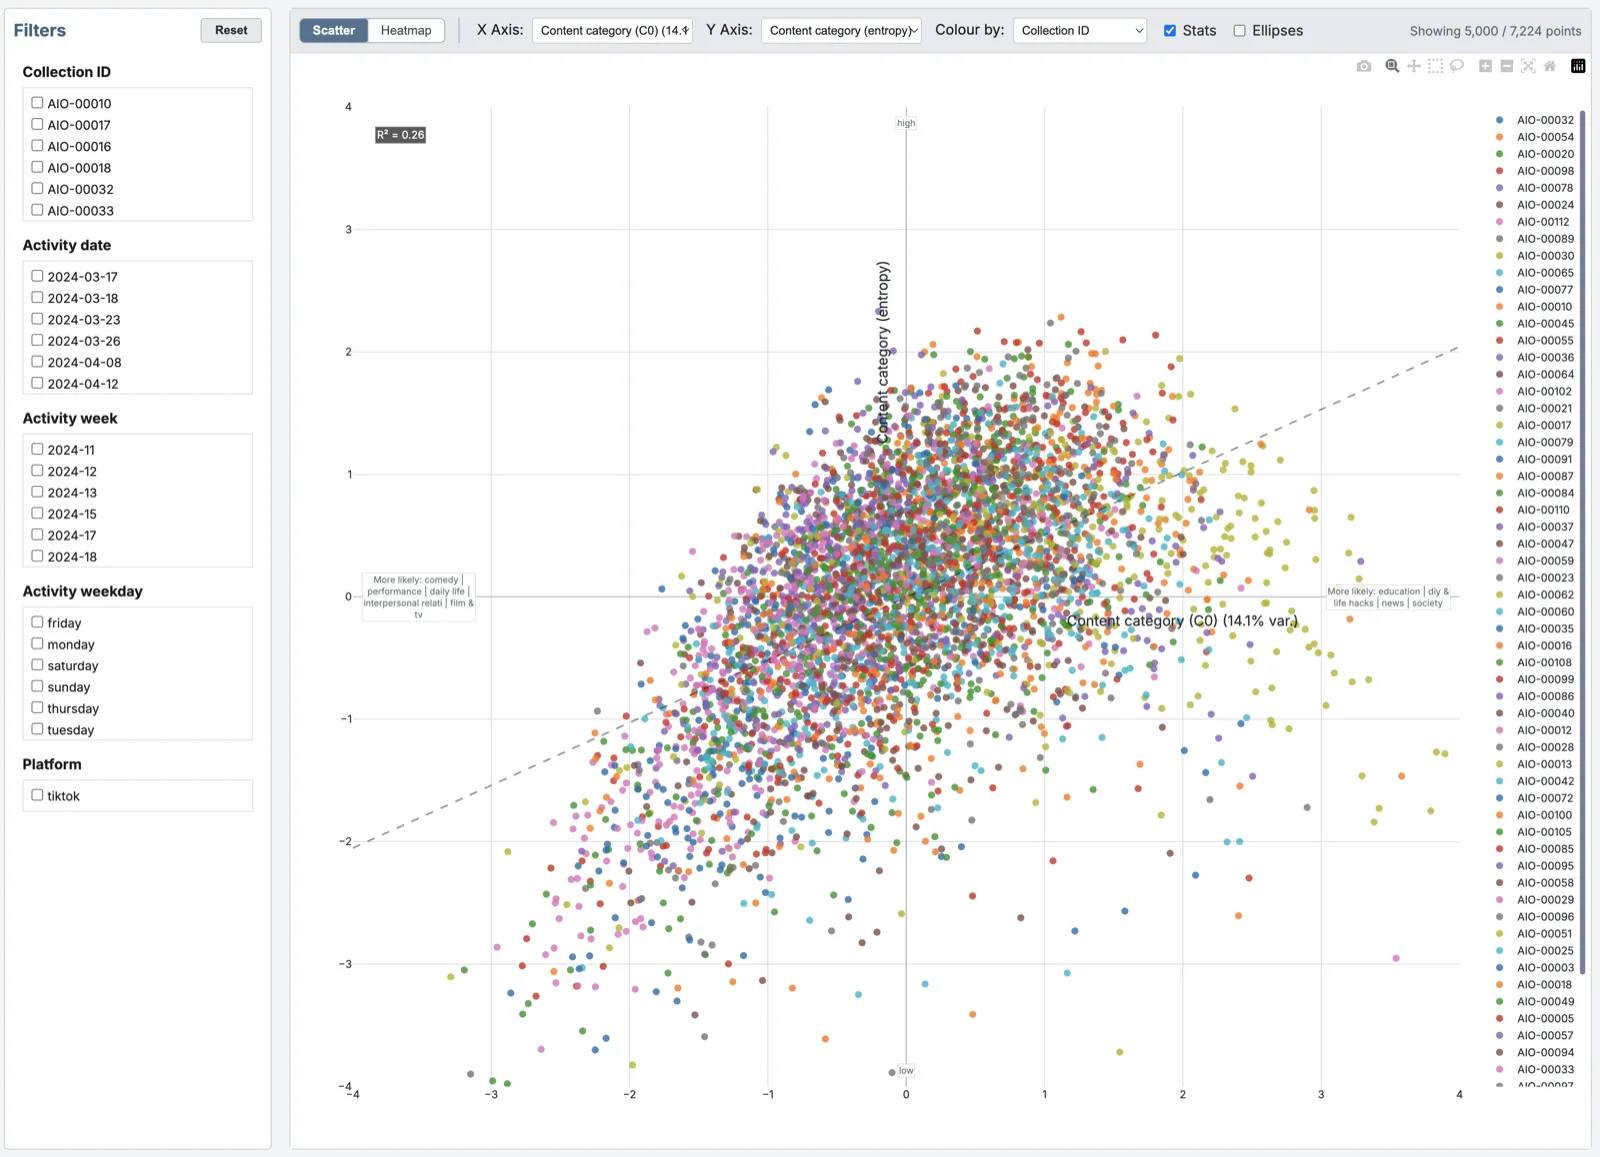Click the R² = 0.26 annotation

click(400, 135)
